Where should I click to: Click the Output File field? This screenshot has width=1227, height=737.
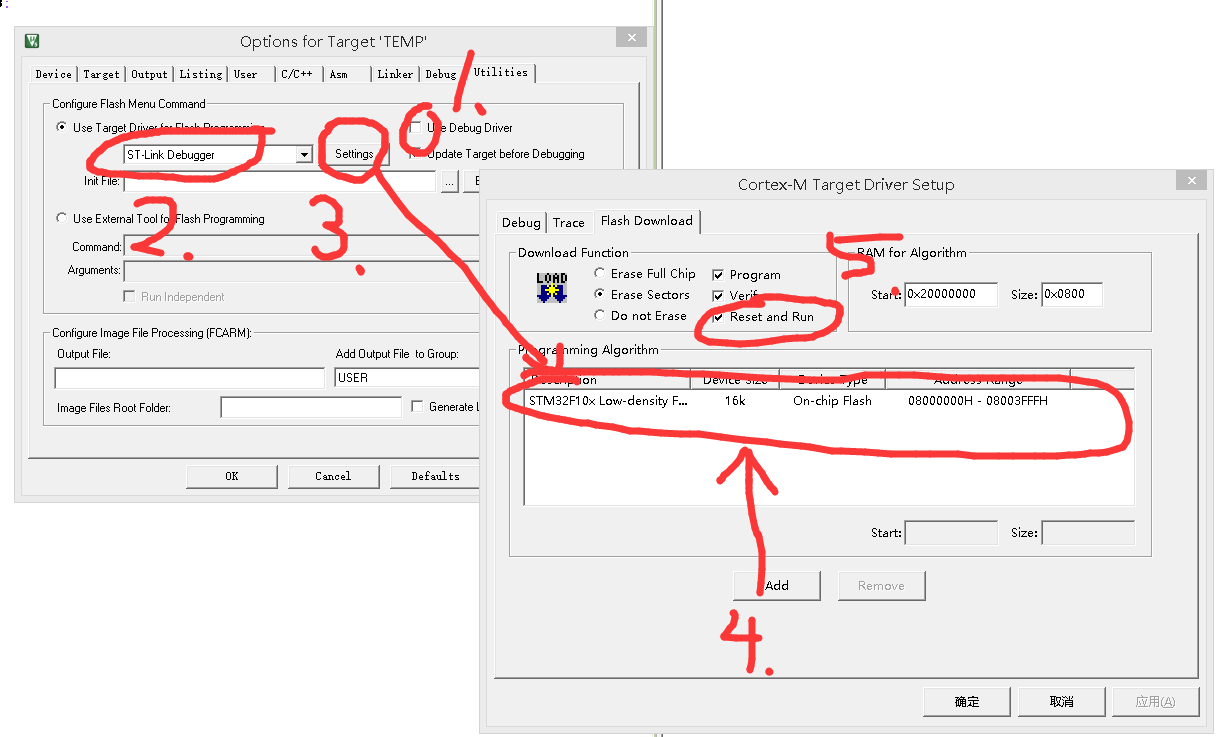(x=189, y=378)
